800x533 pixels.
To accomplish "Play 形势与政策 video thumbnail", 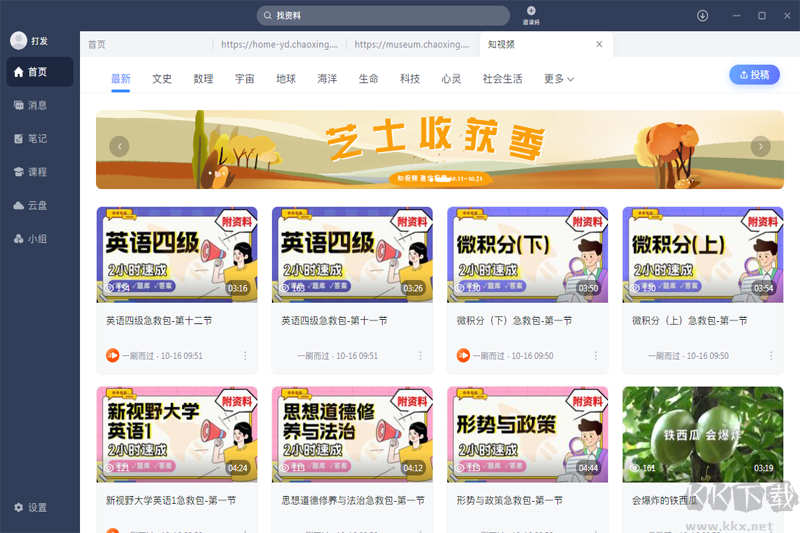I will 528,435.
